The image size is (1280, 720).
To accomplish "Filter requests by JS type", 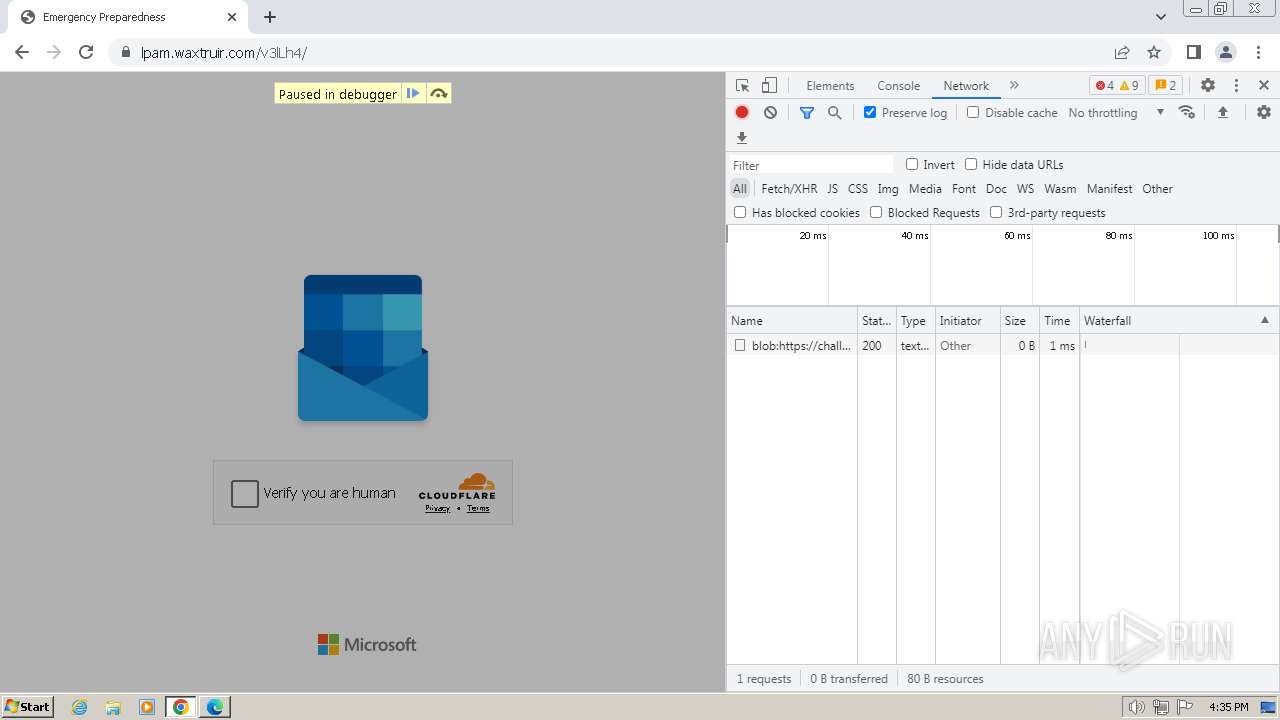I will coord(832,188).
